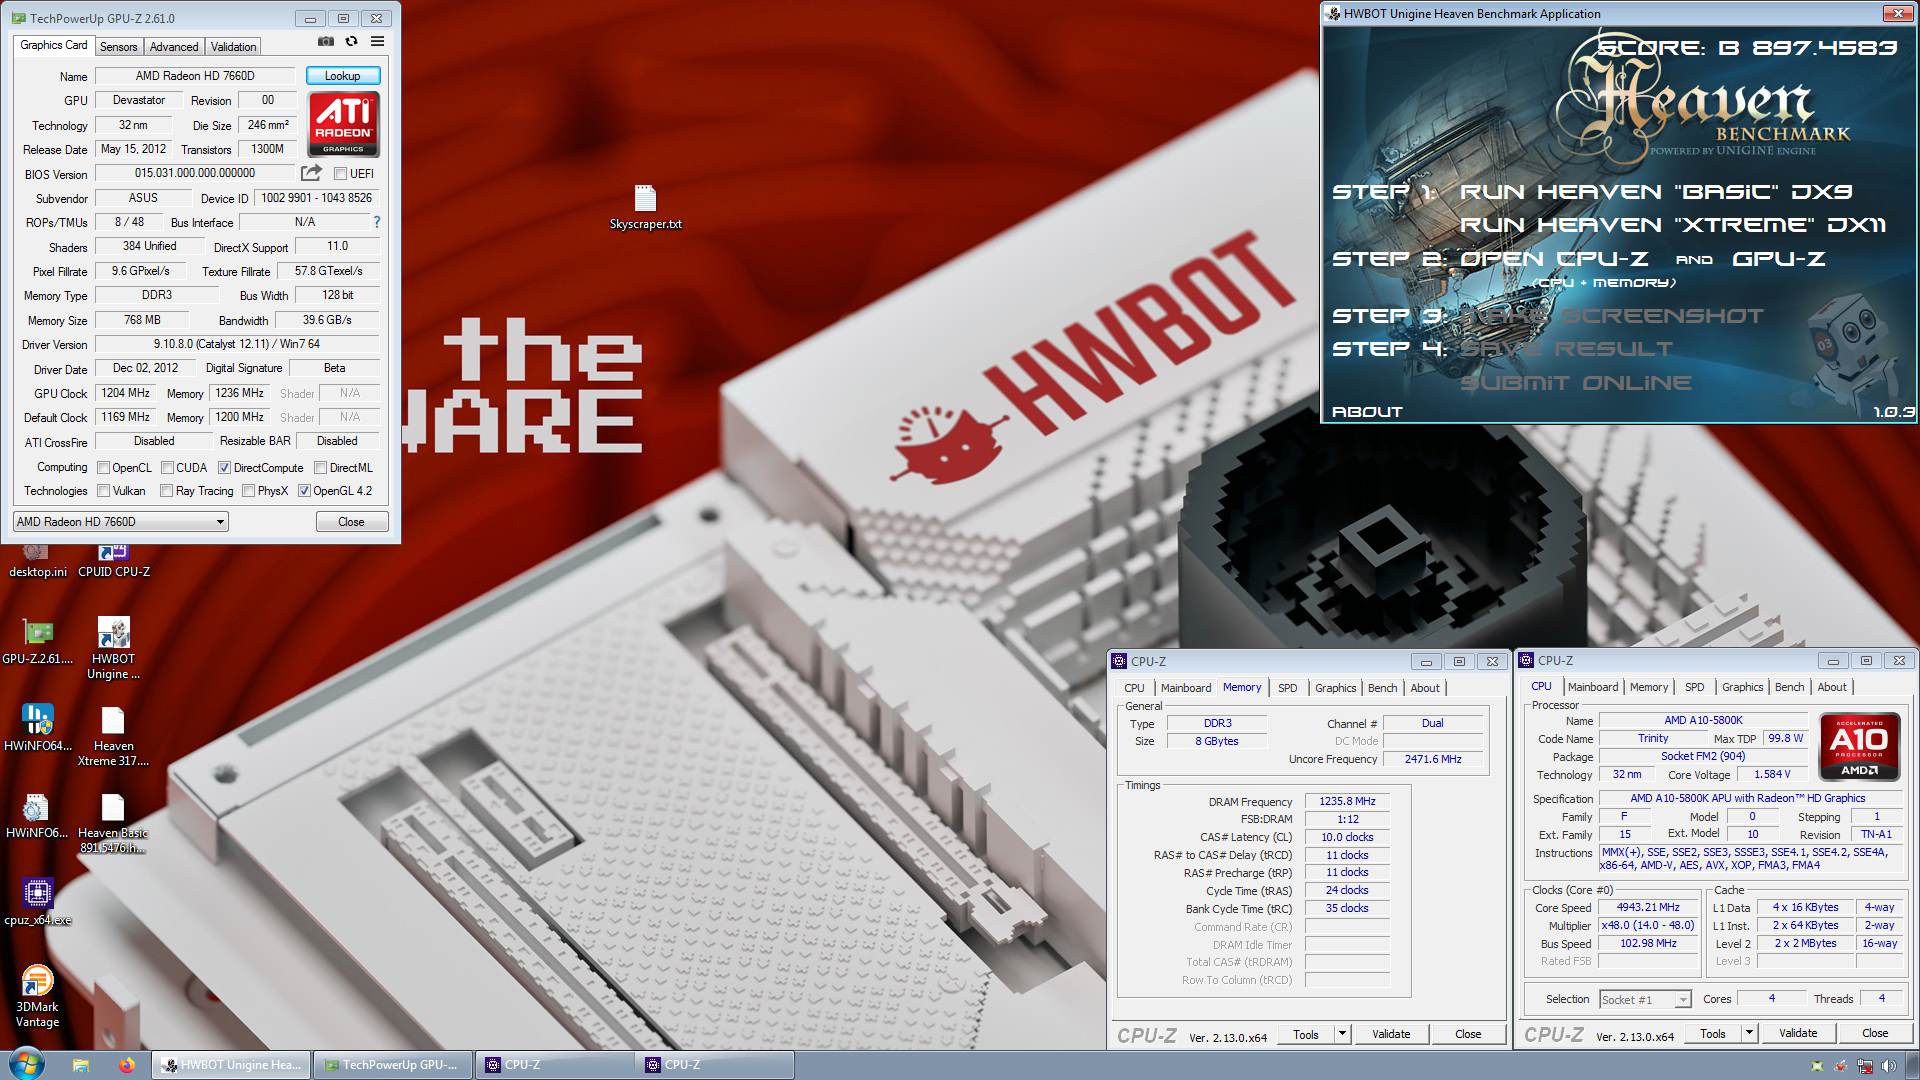Click the Bus Interface question mark icon
The height and width of the screenshot is (1080, 1920).
coord(377,222)
